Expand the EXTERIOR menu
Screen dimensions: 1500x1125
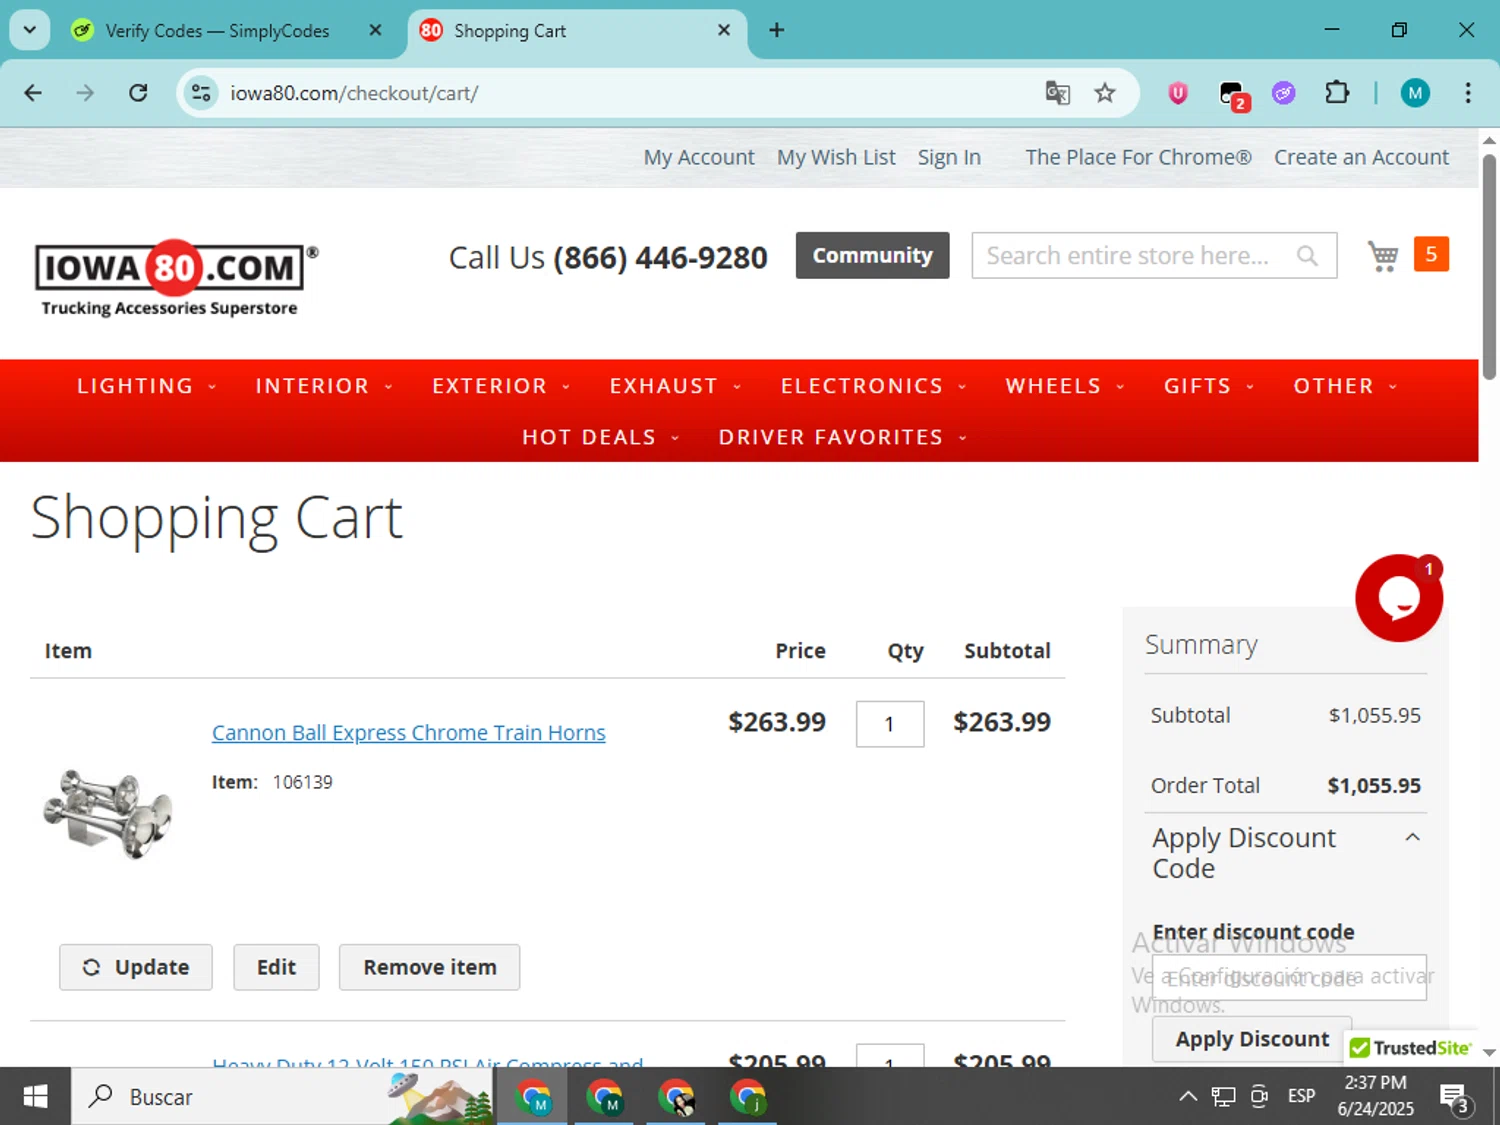(x=501, y=386)
